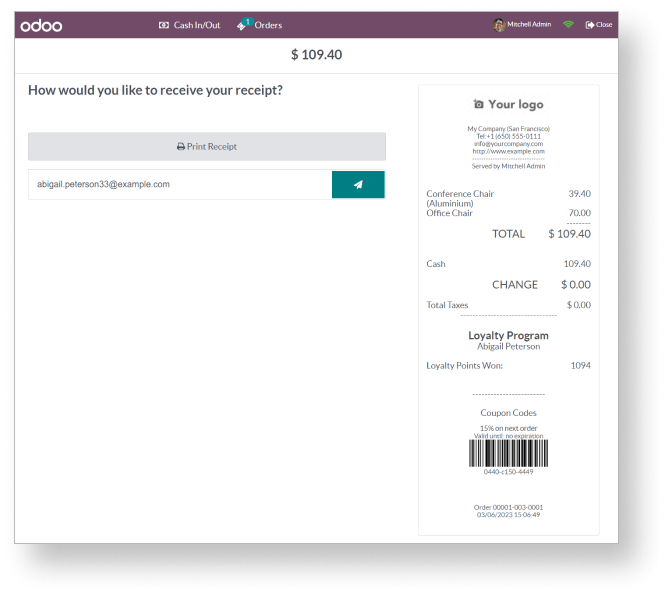Click the Loyalty Program heading on receipt
The image size is (667, 595).
[508, 335]
